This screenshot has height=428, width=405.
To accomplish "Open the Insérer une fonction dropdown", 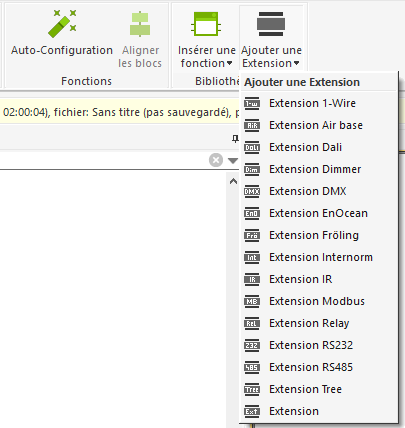I will click(206, 38).
